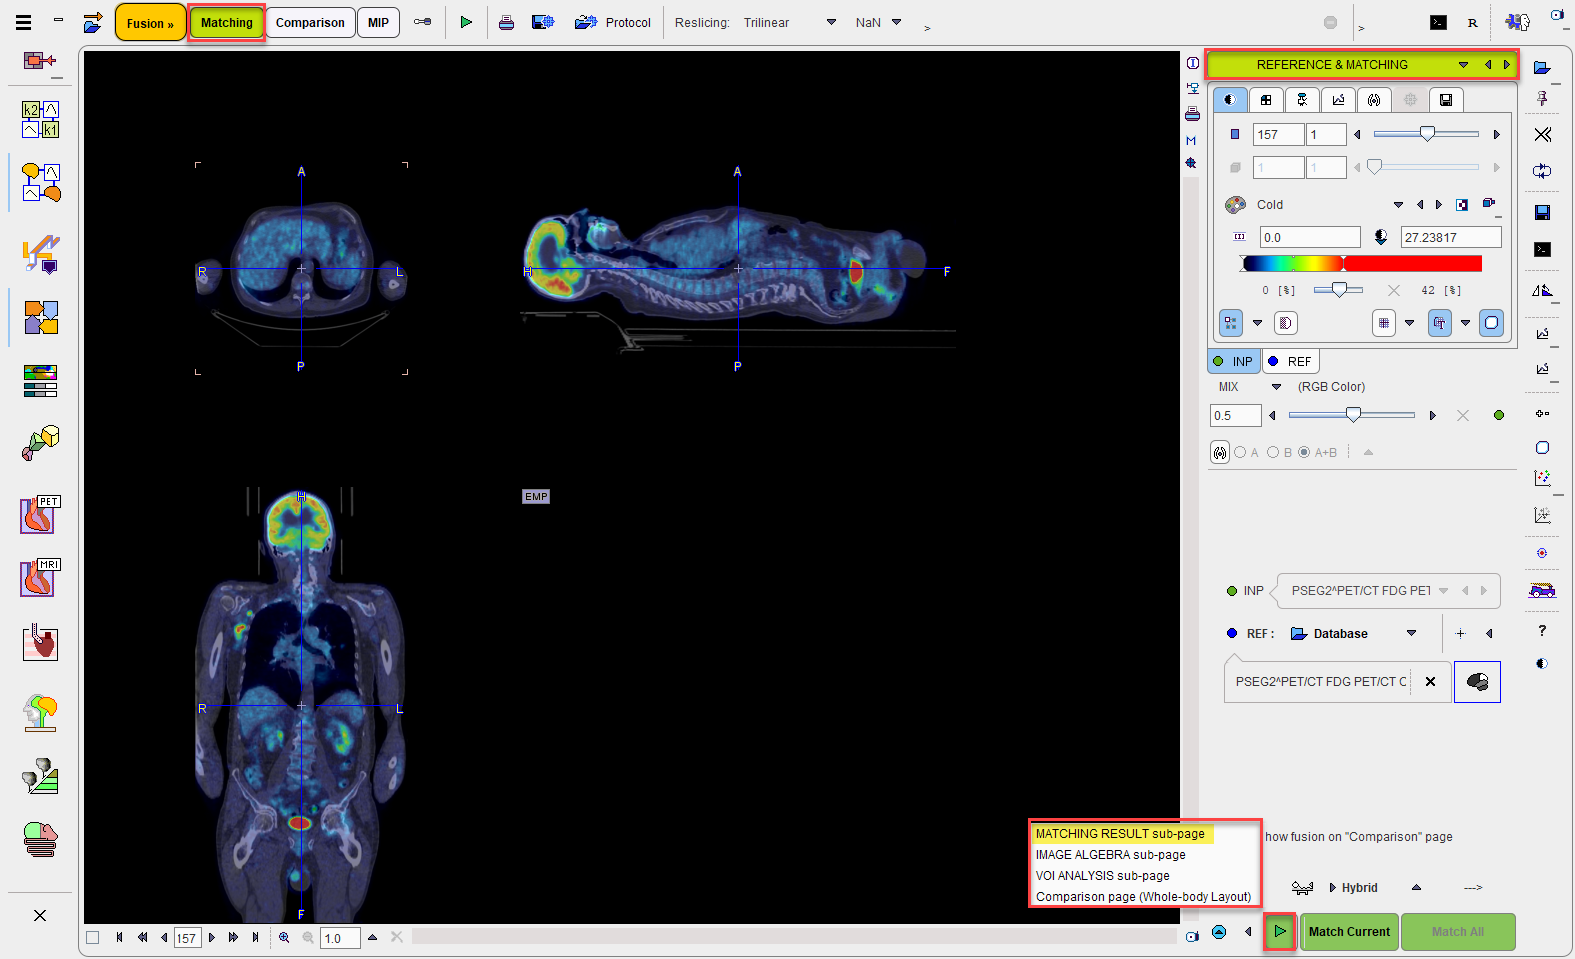Choose VOI ANALYSIS sub-page menu entry
This screenshot has width=1575, height=959.
(x=1102, y=876)
